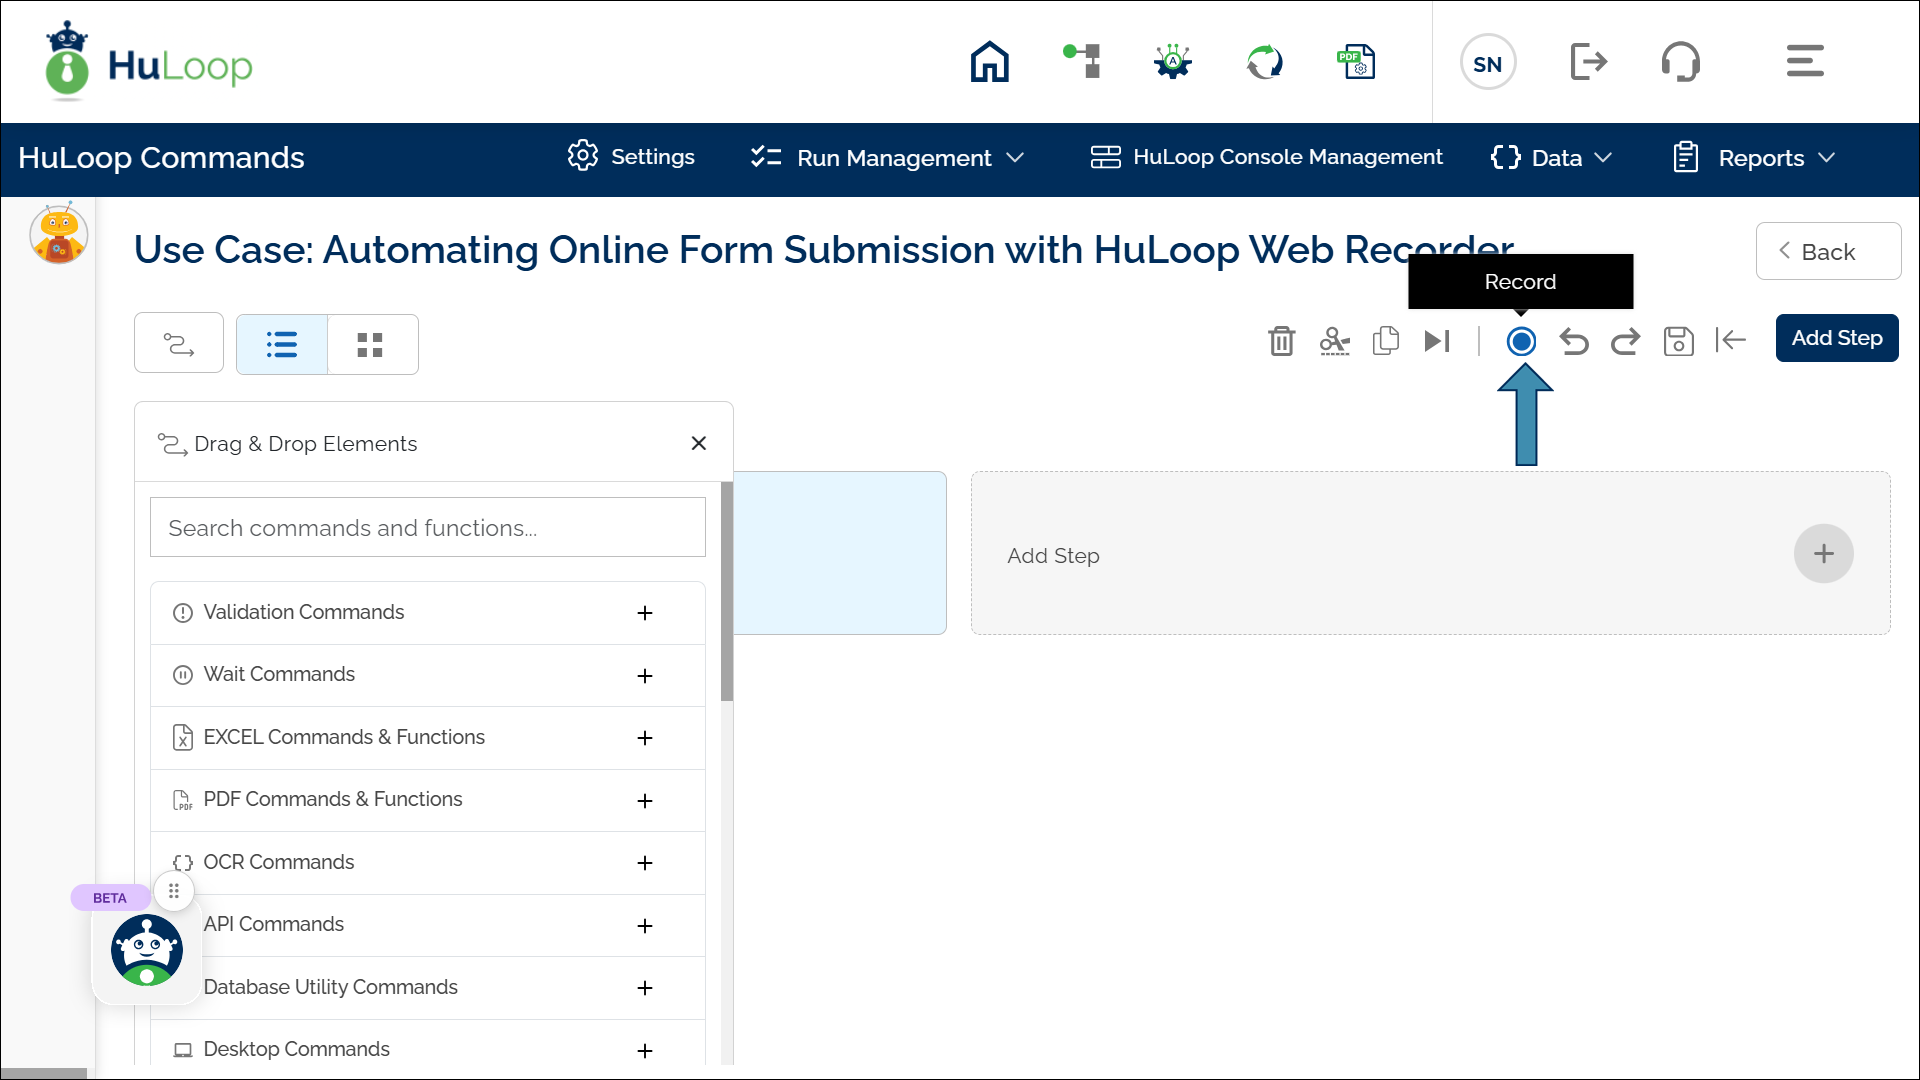Viewport: 1920px width, 1080px height.
Task: Toggle the flow diagram view button
Action: point(179,345)
